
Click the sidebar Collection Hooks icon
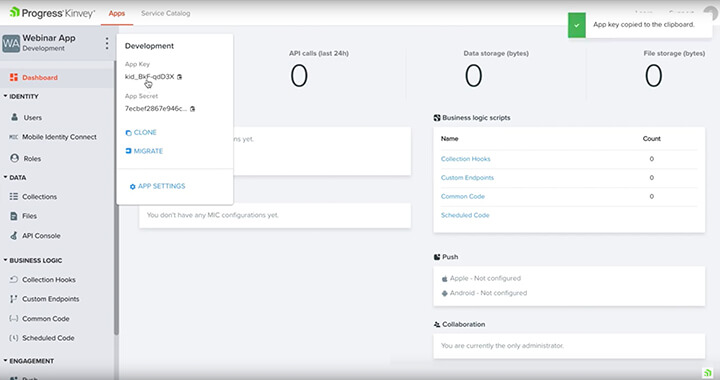tap(14, 279)
